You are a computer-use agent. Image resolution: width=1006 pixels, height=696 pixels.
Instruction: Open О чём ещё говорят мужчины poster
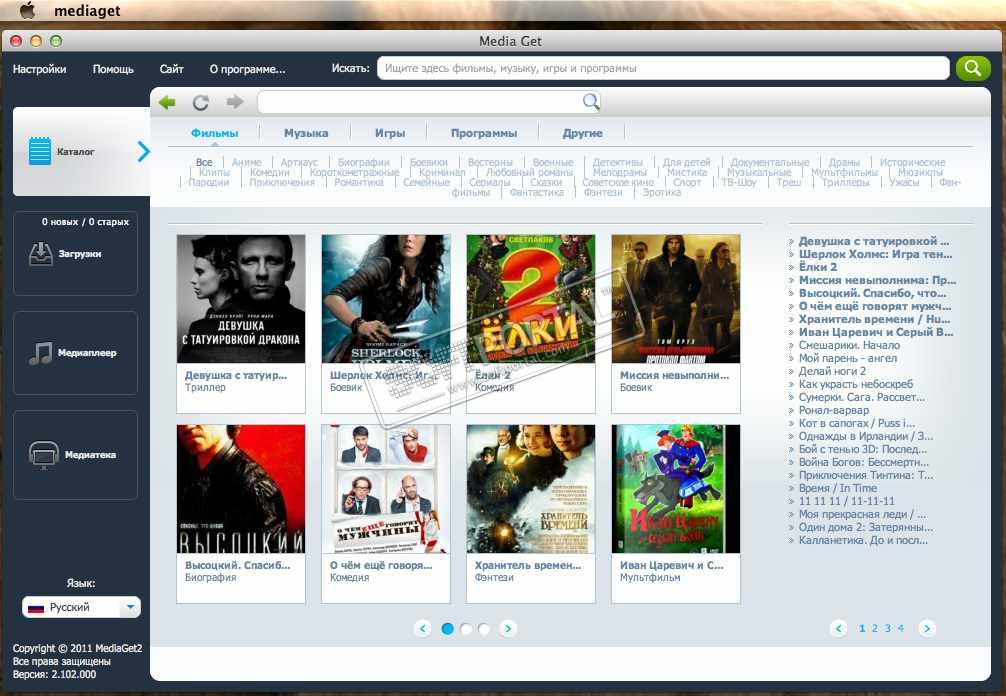click(386, 489)
